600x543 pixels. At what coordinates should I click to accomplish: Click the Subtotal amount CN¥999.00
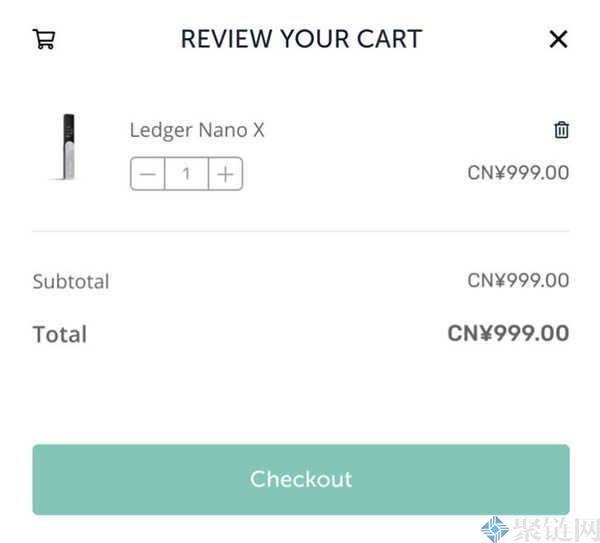coord(518,280)
